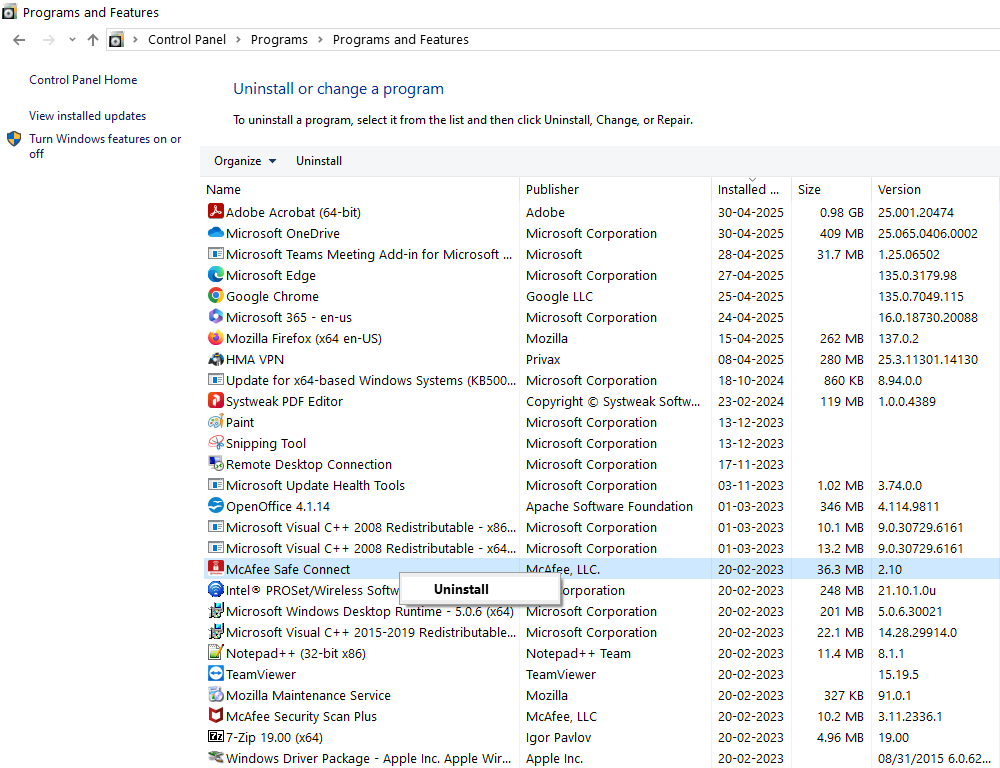Click the 7-Zip icon
The width and height of the screenshot is (1000, 768).
216,737
